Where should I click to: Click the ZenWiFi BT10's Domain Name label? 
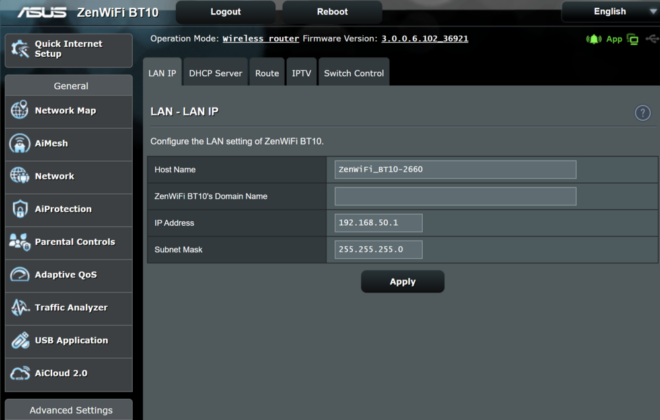pos(210,196)
